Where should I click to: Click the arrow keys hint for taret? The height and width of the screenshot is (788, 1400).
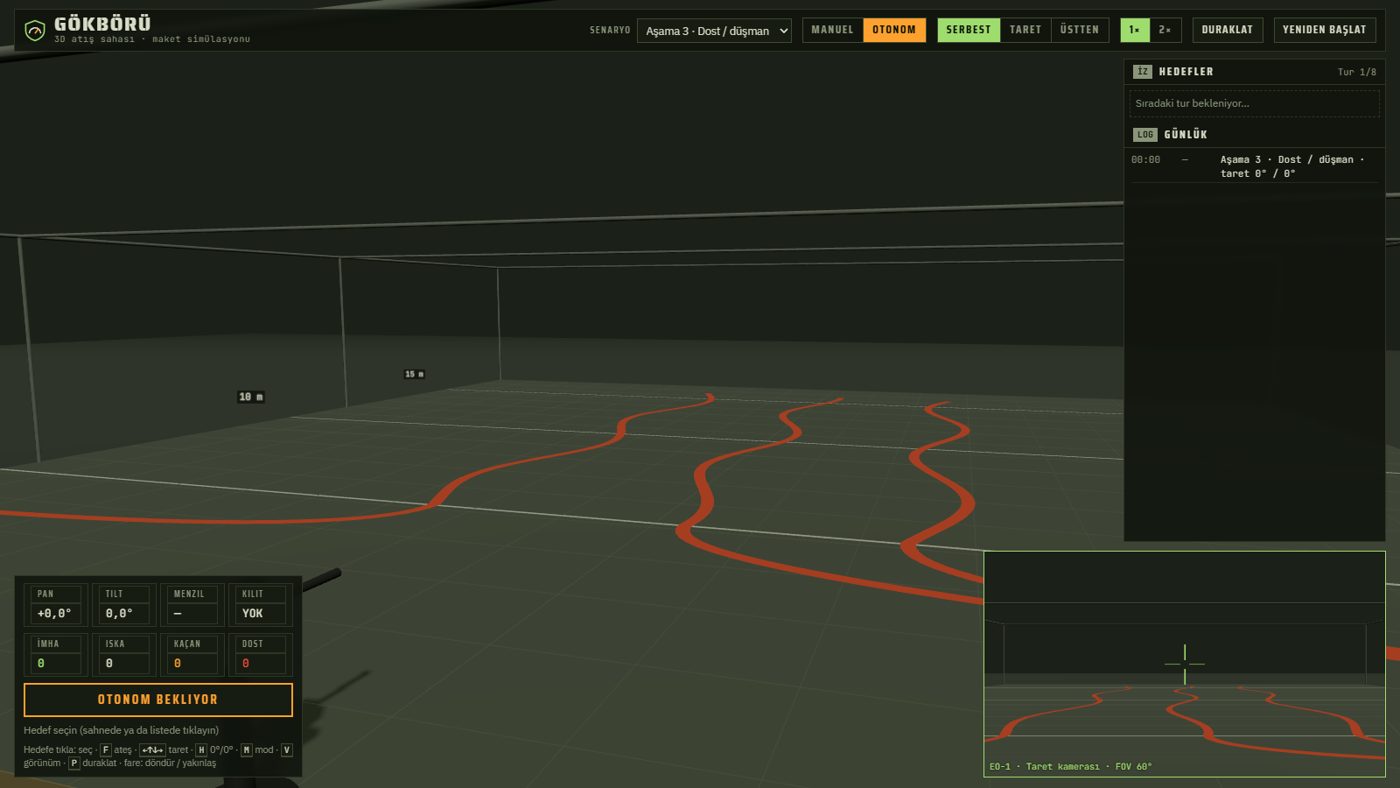pos(152,750)
